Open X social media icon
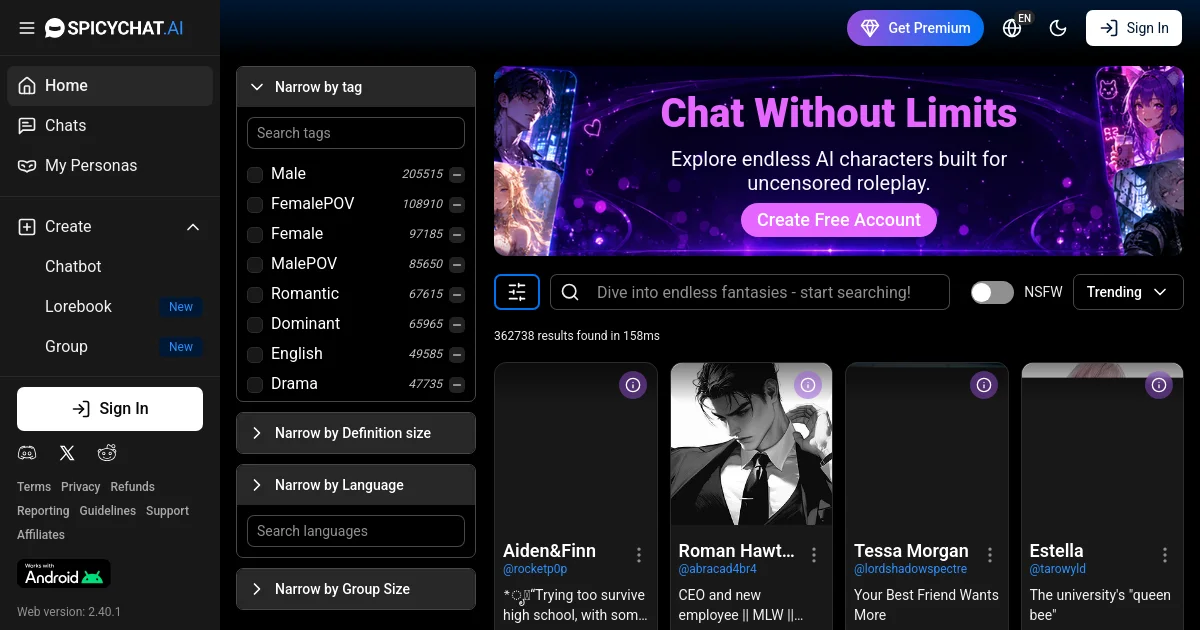 tap(67, 453)
